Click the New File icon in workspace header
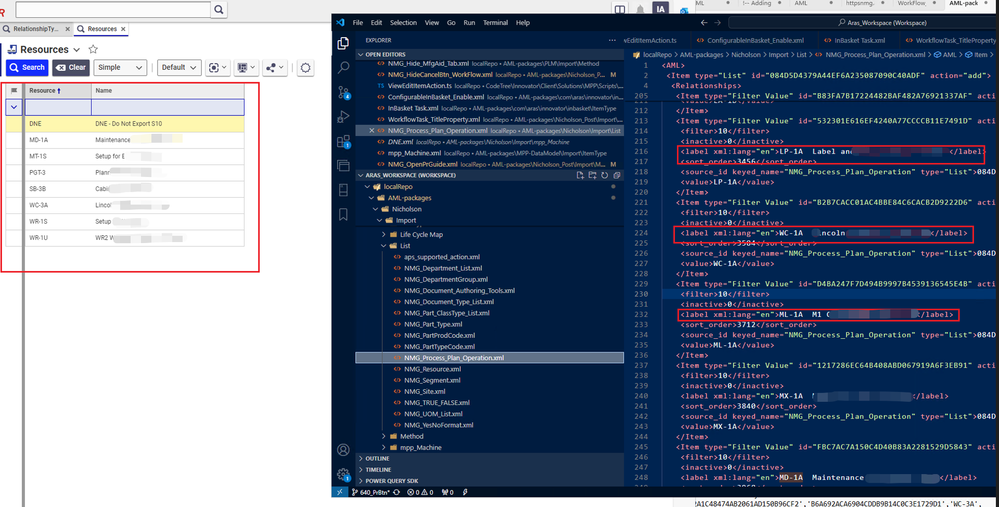This screenshot has height=507, width=999. tap(578, 175)
